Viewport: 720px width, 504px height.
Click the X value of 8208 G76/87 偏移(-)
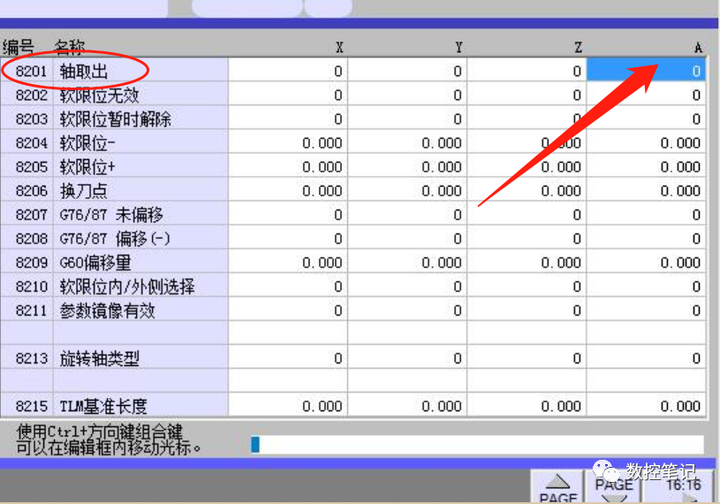[288, 238]
